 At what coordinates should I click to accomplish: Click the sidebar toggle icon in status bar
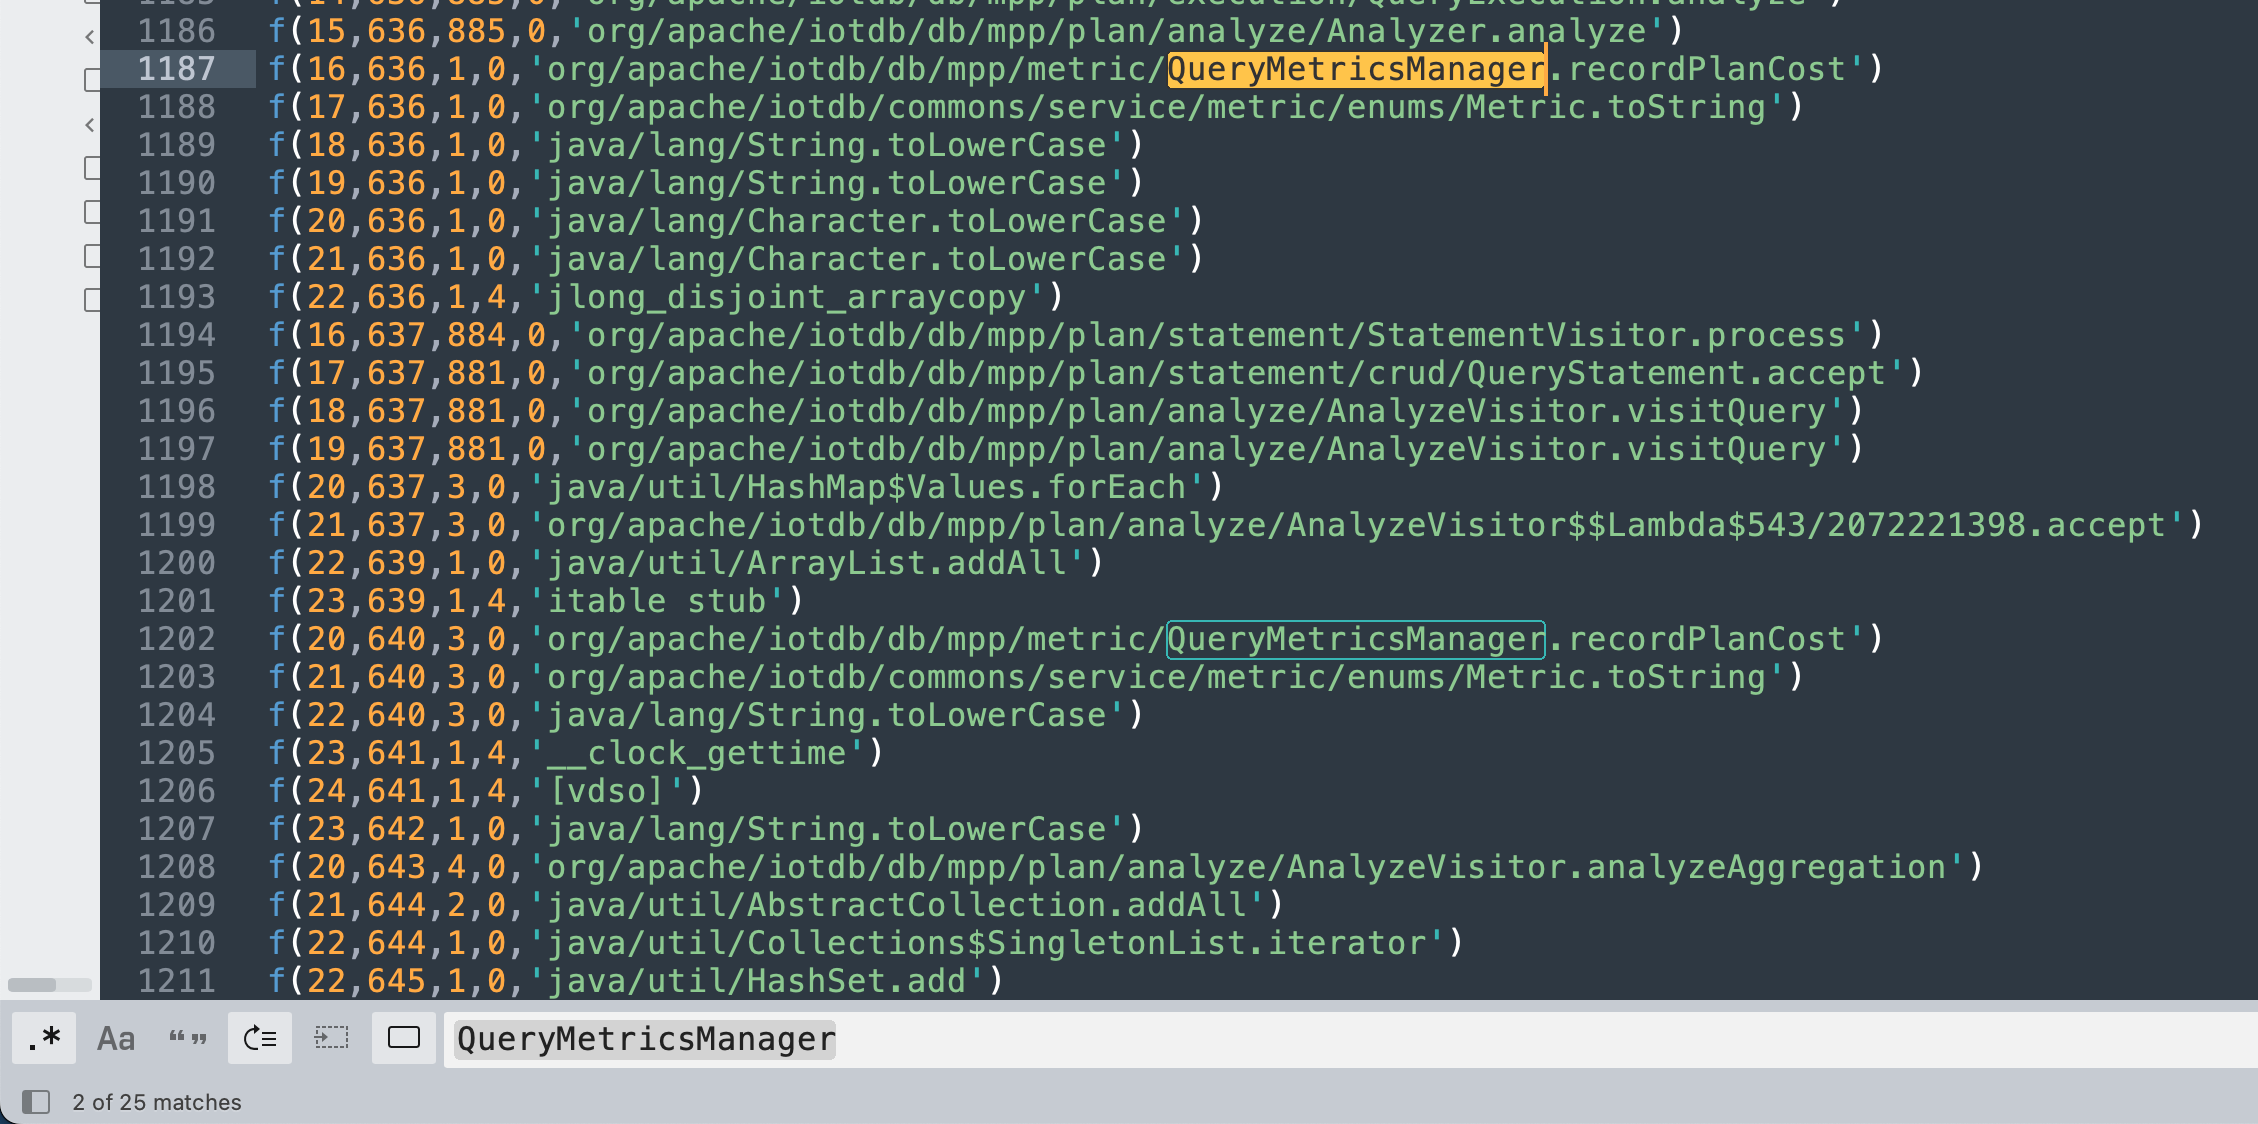click(36, 1102)
